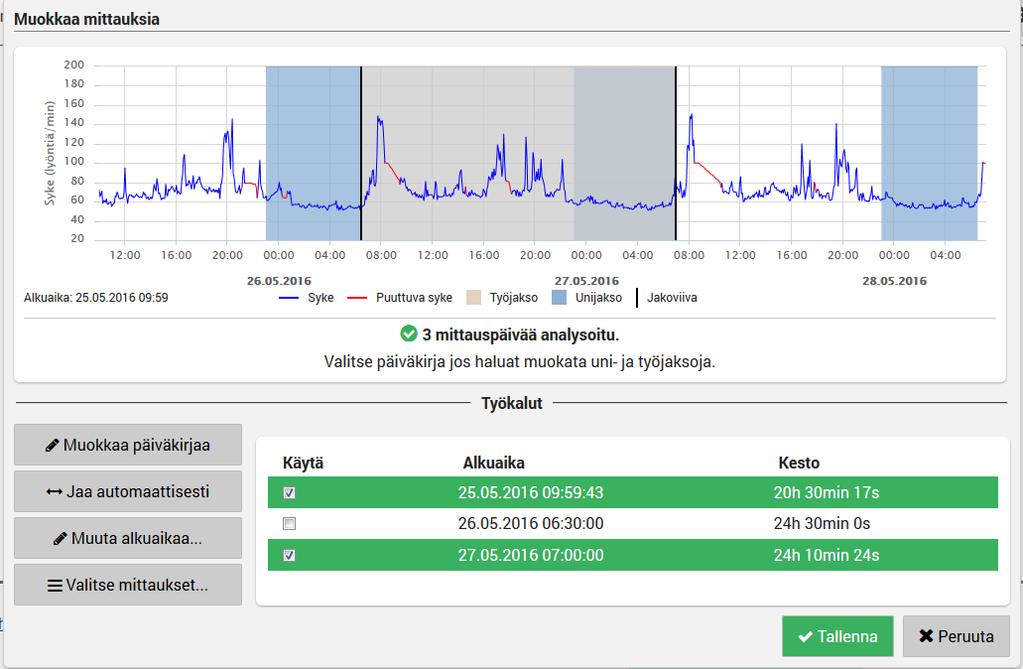
Task: Uncheck the 27.05.2016 07:00:00 measurement checkbox
Action: pos(289,555)
